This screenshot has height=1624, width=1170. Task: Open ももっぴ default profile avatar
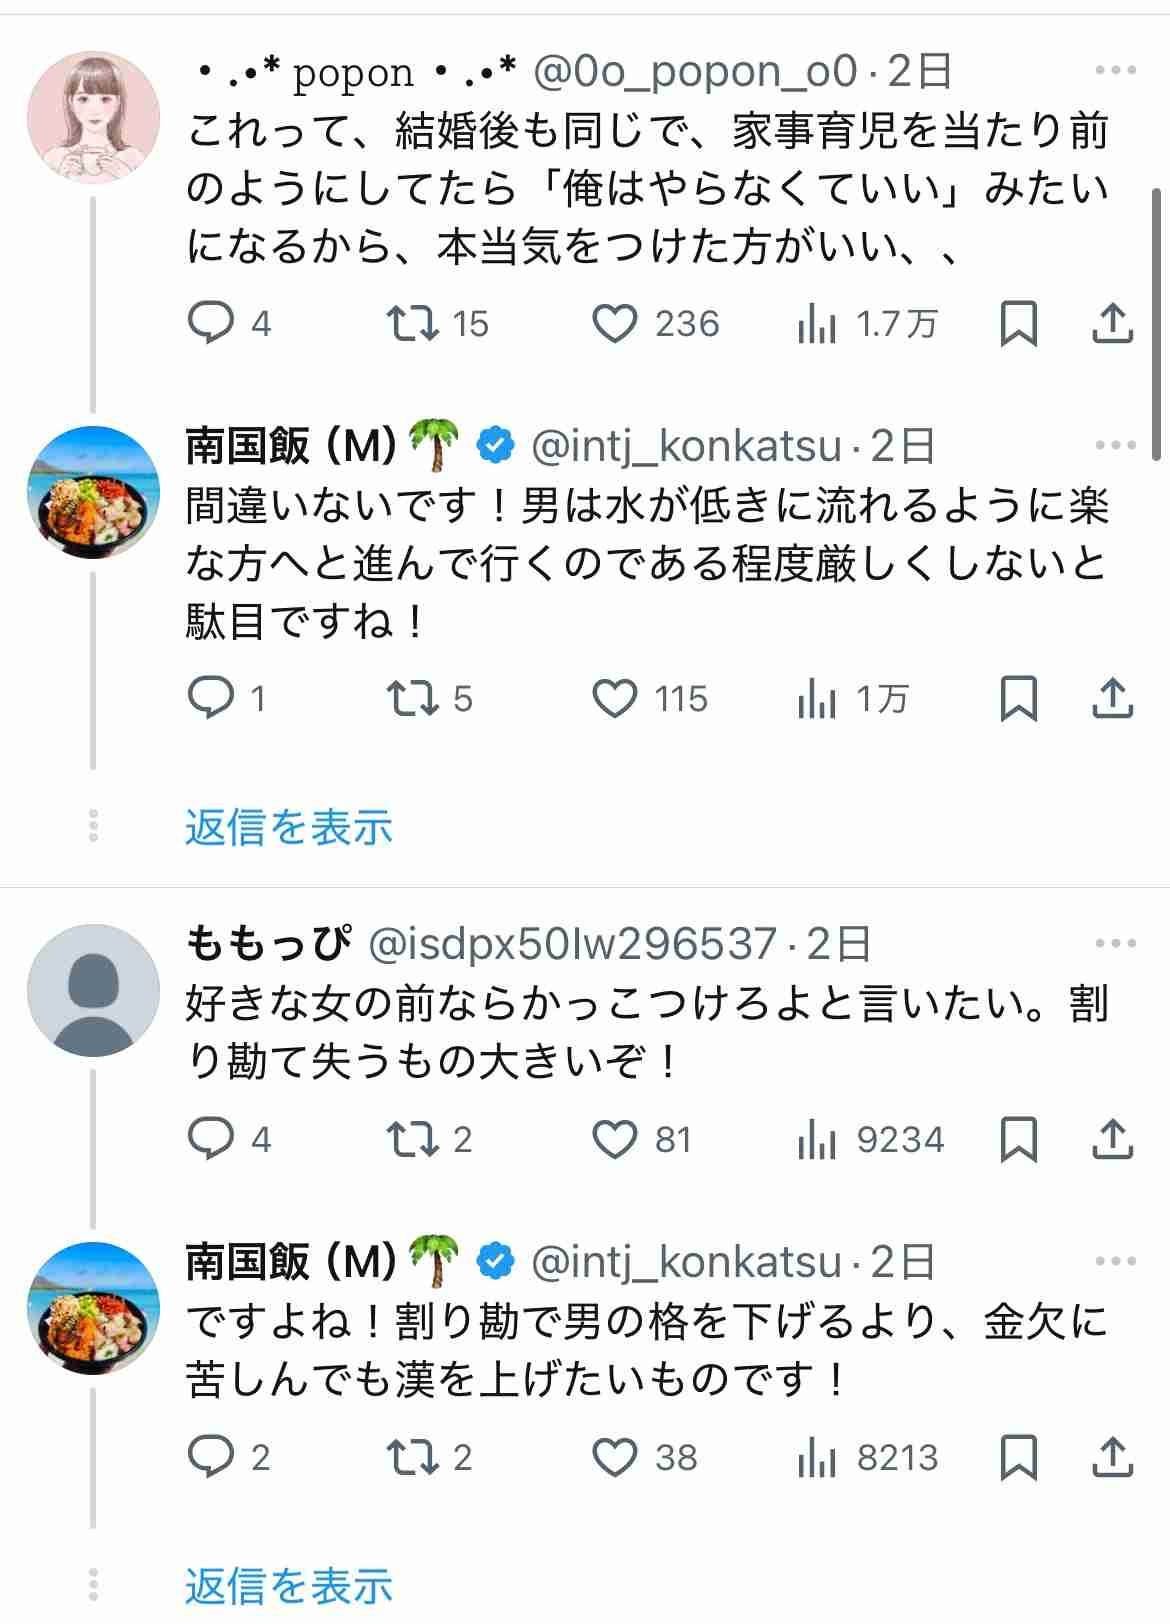tap(93, 990)
